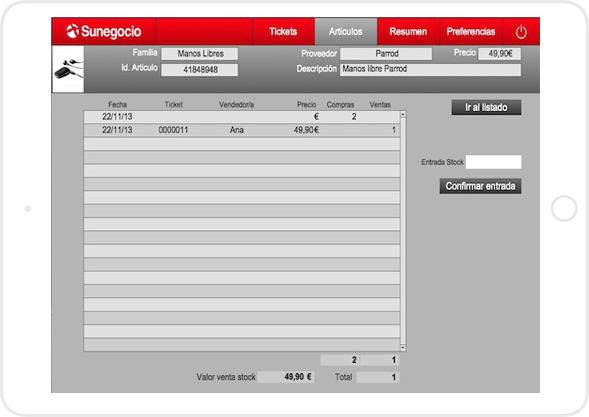
Task: Click the Precio field 49,90€ in header
Action: coord(500,54)
